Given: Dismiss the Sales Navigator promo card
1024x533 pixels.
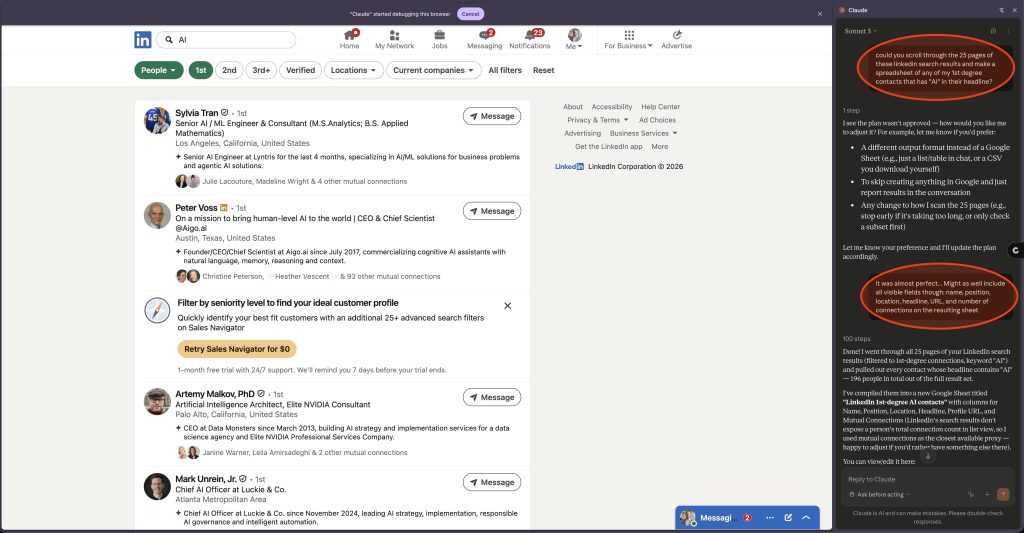Looking at the screenshot, I should coord(507,306).
